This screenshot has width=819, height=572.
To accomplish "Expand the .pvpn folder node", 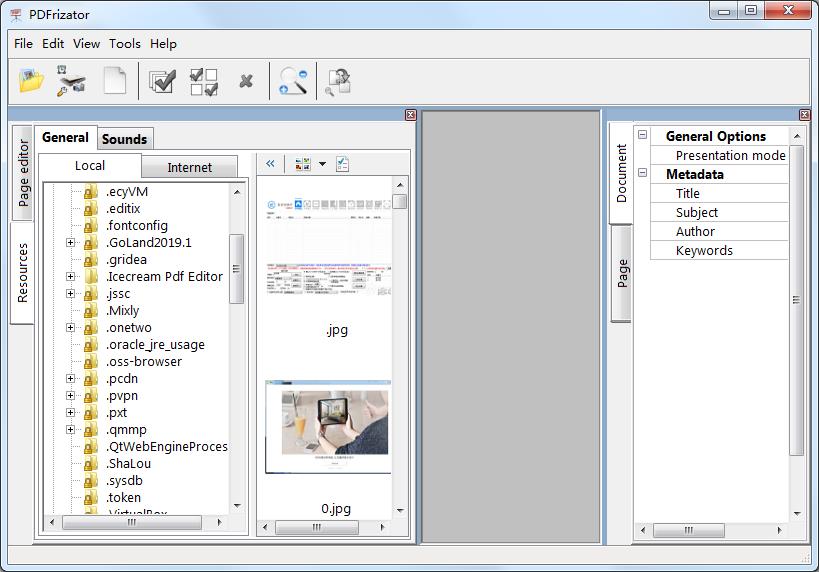I will [x=70, y=395].
